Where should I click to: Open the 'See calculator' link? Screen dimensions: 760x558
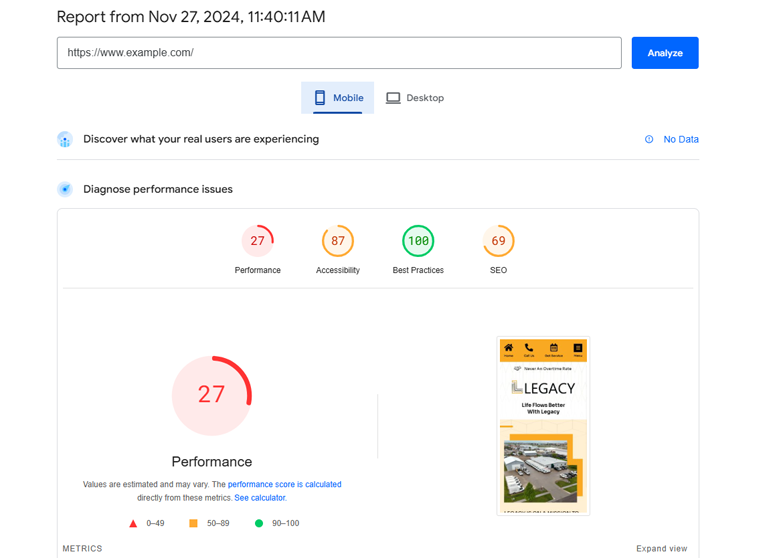coord(260,498)
